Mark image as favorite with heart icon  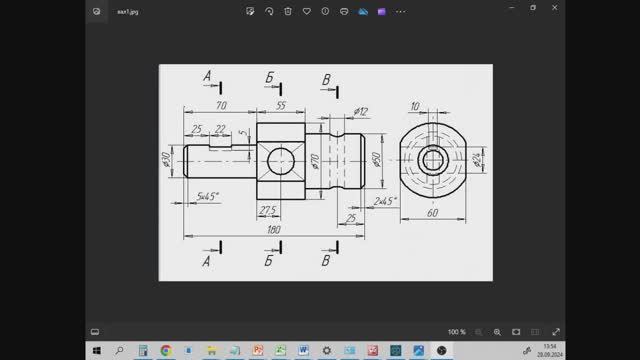click(x=307, y=11)
